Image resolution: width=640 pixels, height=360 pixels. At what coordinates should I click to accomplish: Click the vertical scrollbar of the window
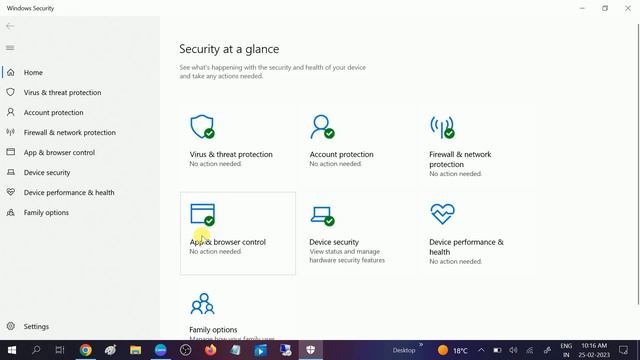coord(638,163)
